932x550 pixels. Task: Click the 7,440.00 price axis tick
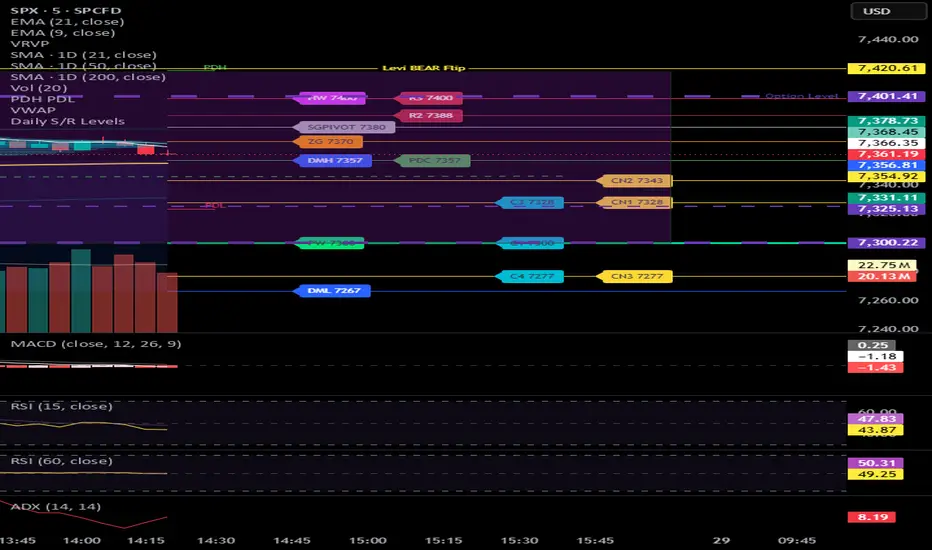[888, 39]
